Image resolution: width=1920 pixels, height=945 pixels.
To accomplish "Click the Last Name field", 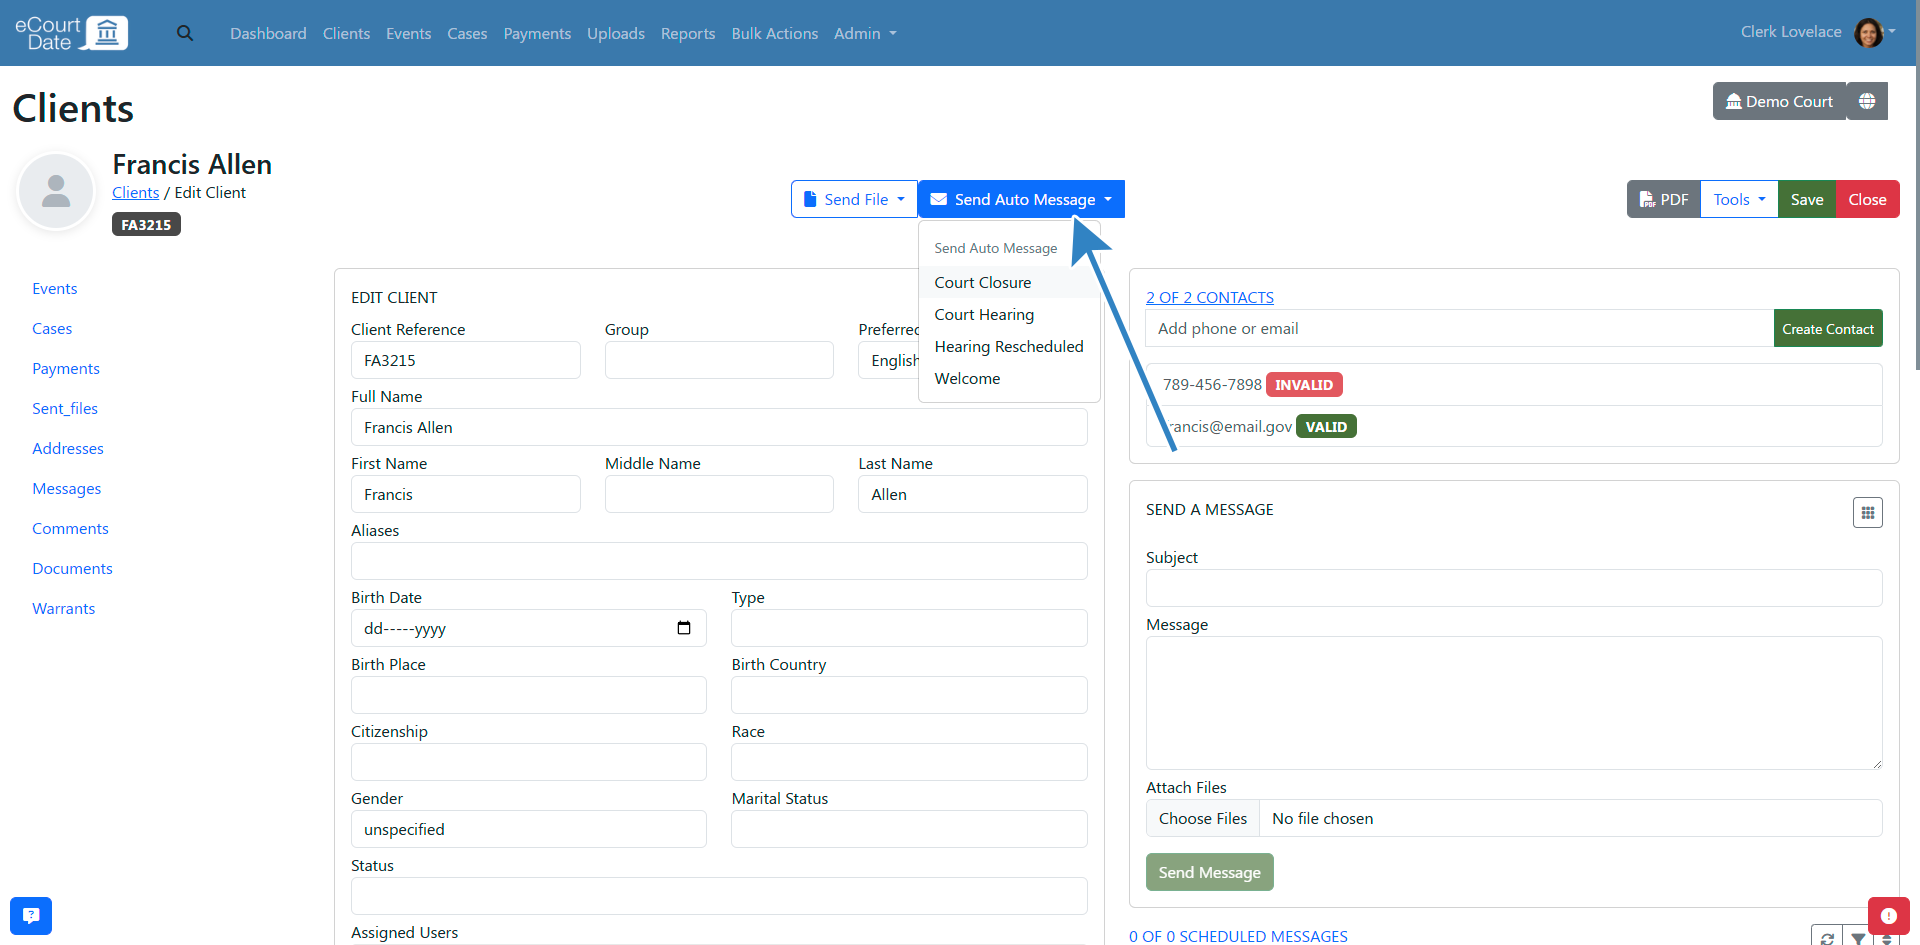I will [x=972, y=494].
